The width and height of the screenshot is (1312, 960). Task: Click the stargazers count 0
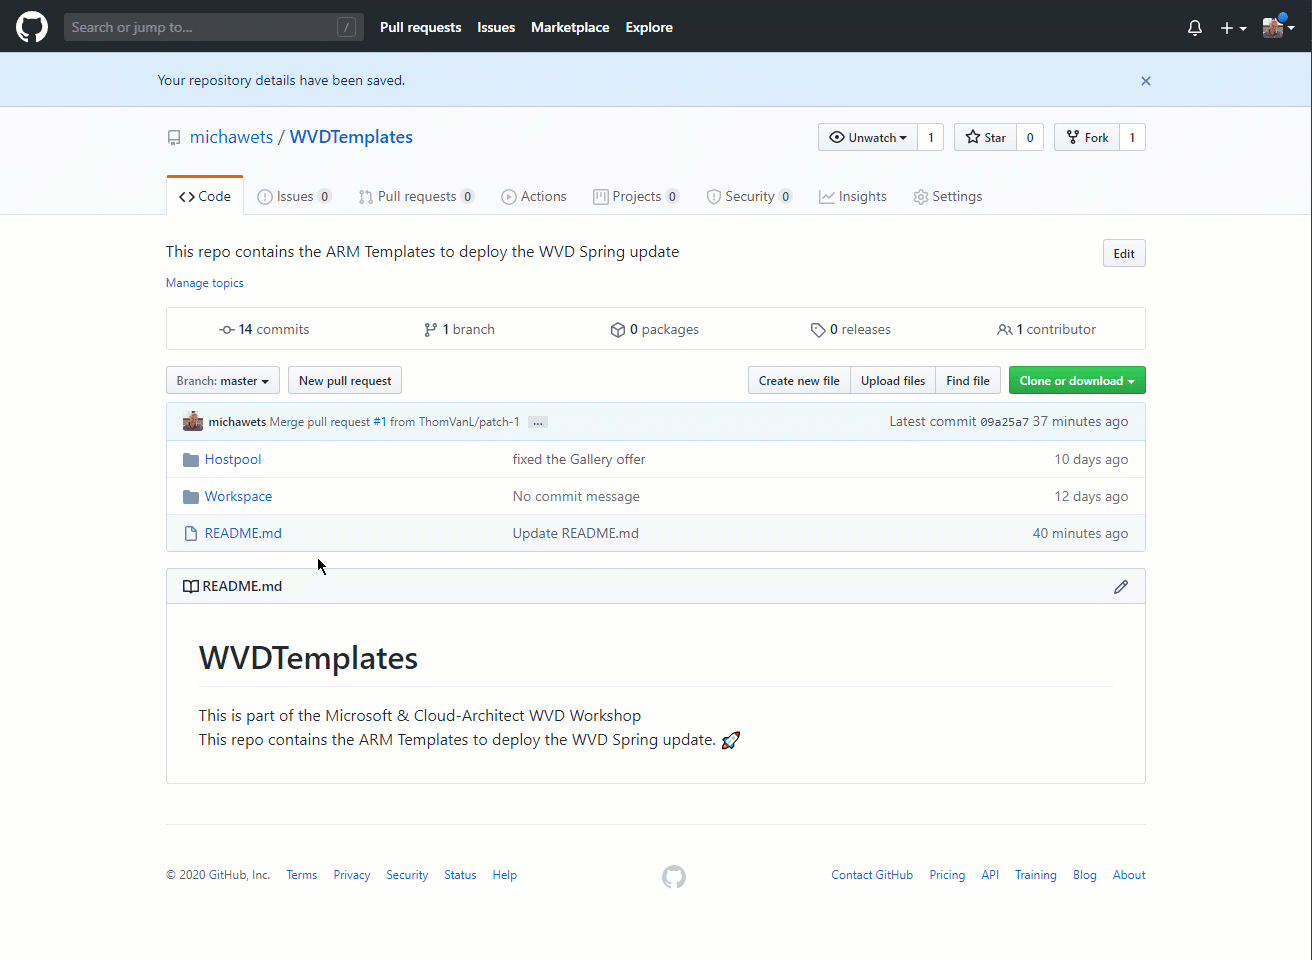click(1030, 137)
